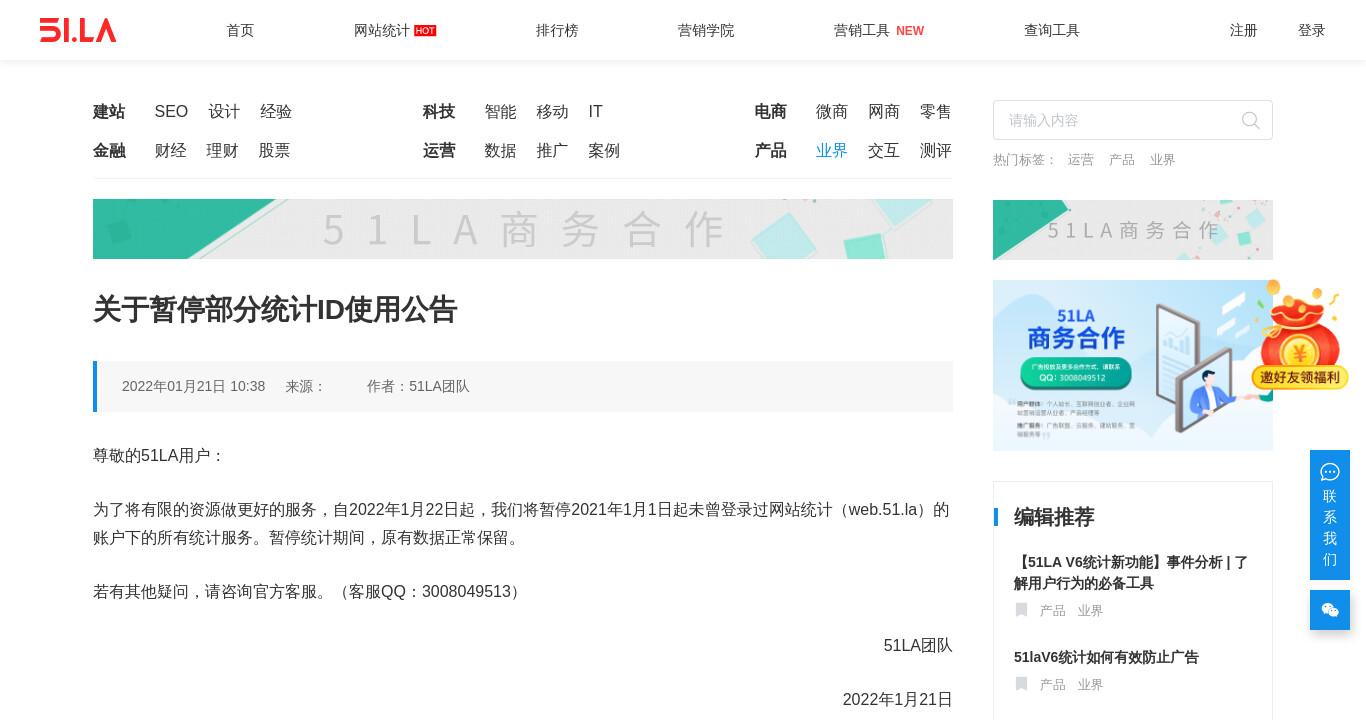Click the 登录 link
The height and width of the screenshot is (720, 1366).
[1312, 30]
